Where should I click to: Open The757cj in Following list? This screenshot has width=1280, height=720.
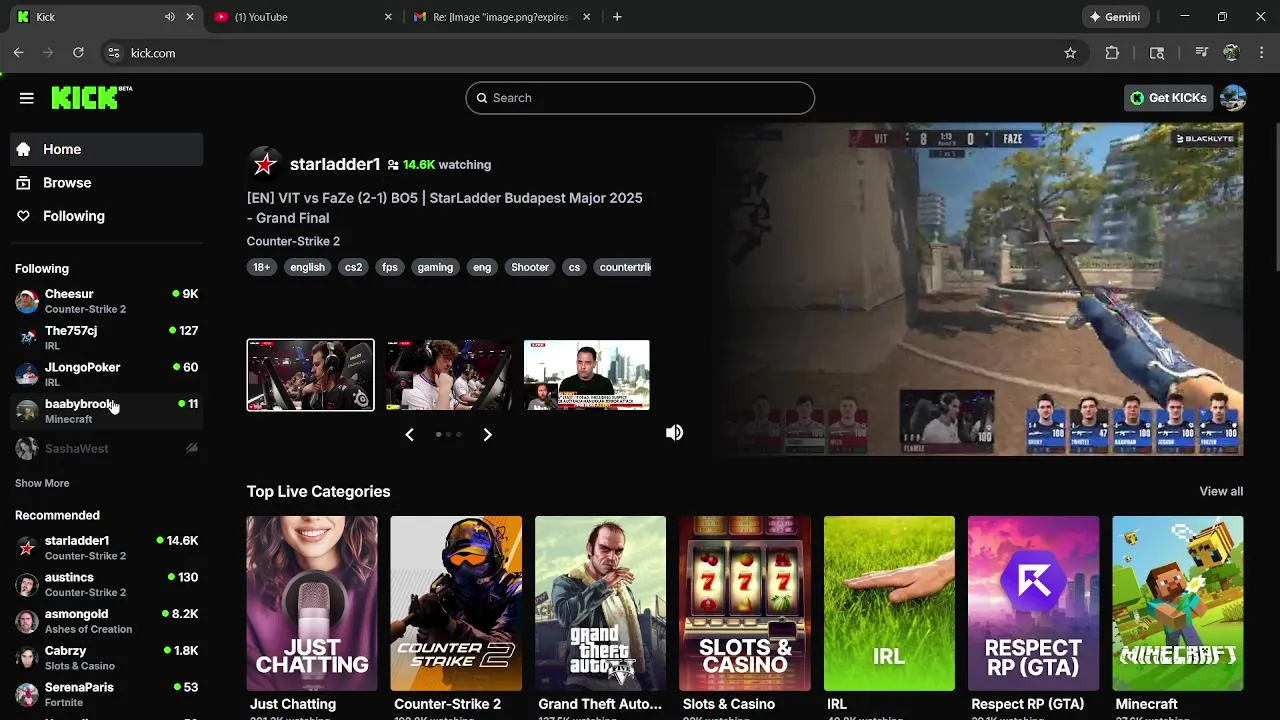click(107, 338)
